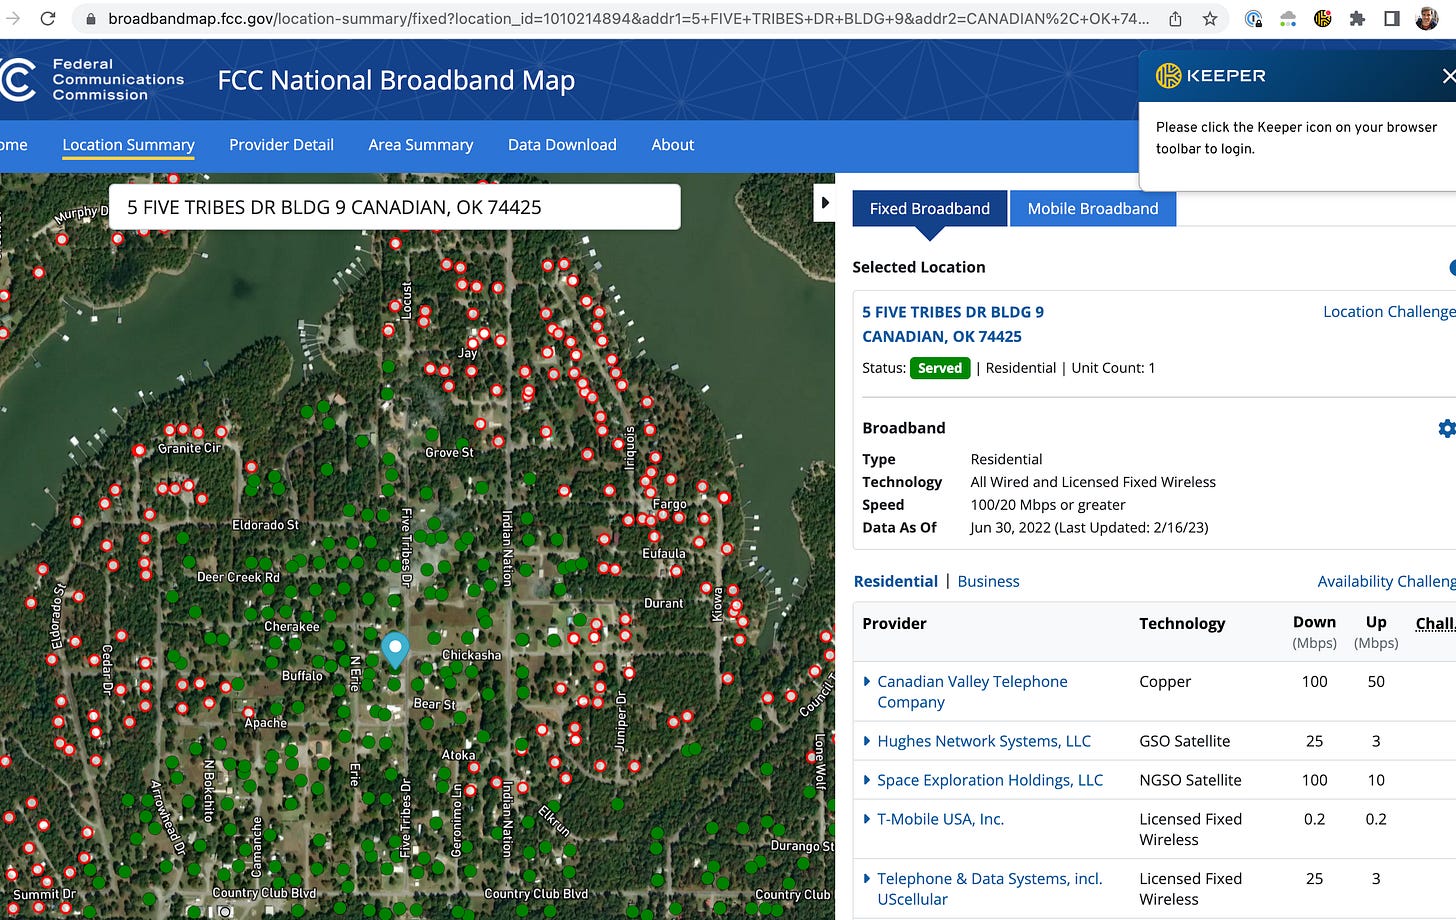Click the Challenge column header
The image size is (1456, 920).
pos(1435,623)
